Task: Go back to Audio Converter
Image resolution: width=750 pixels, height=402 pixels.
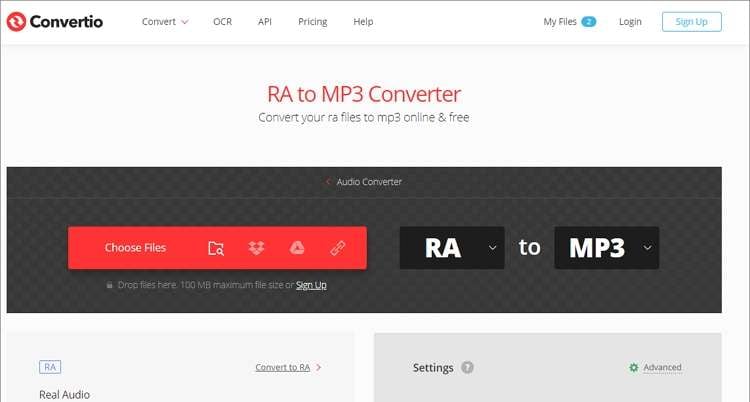Action: (x=369, y=182)
